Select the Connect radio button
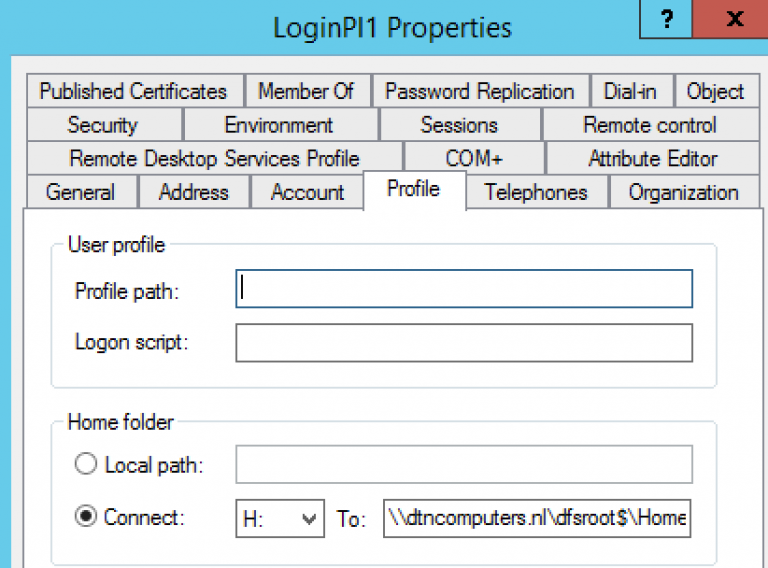The width and height of the screenshot is (768, 568). [x=87, y=518]
